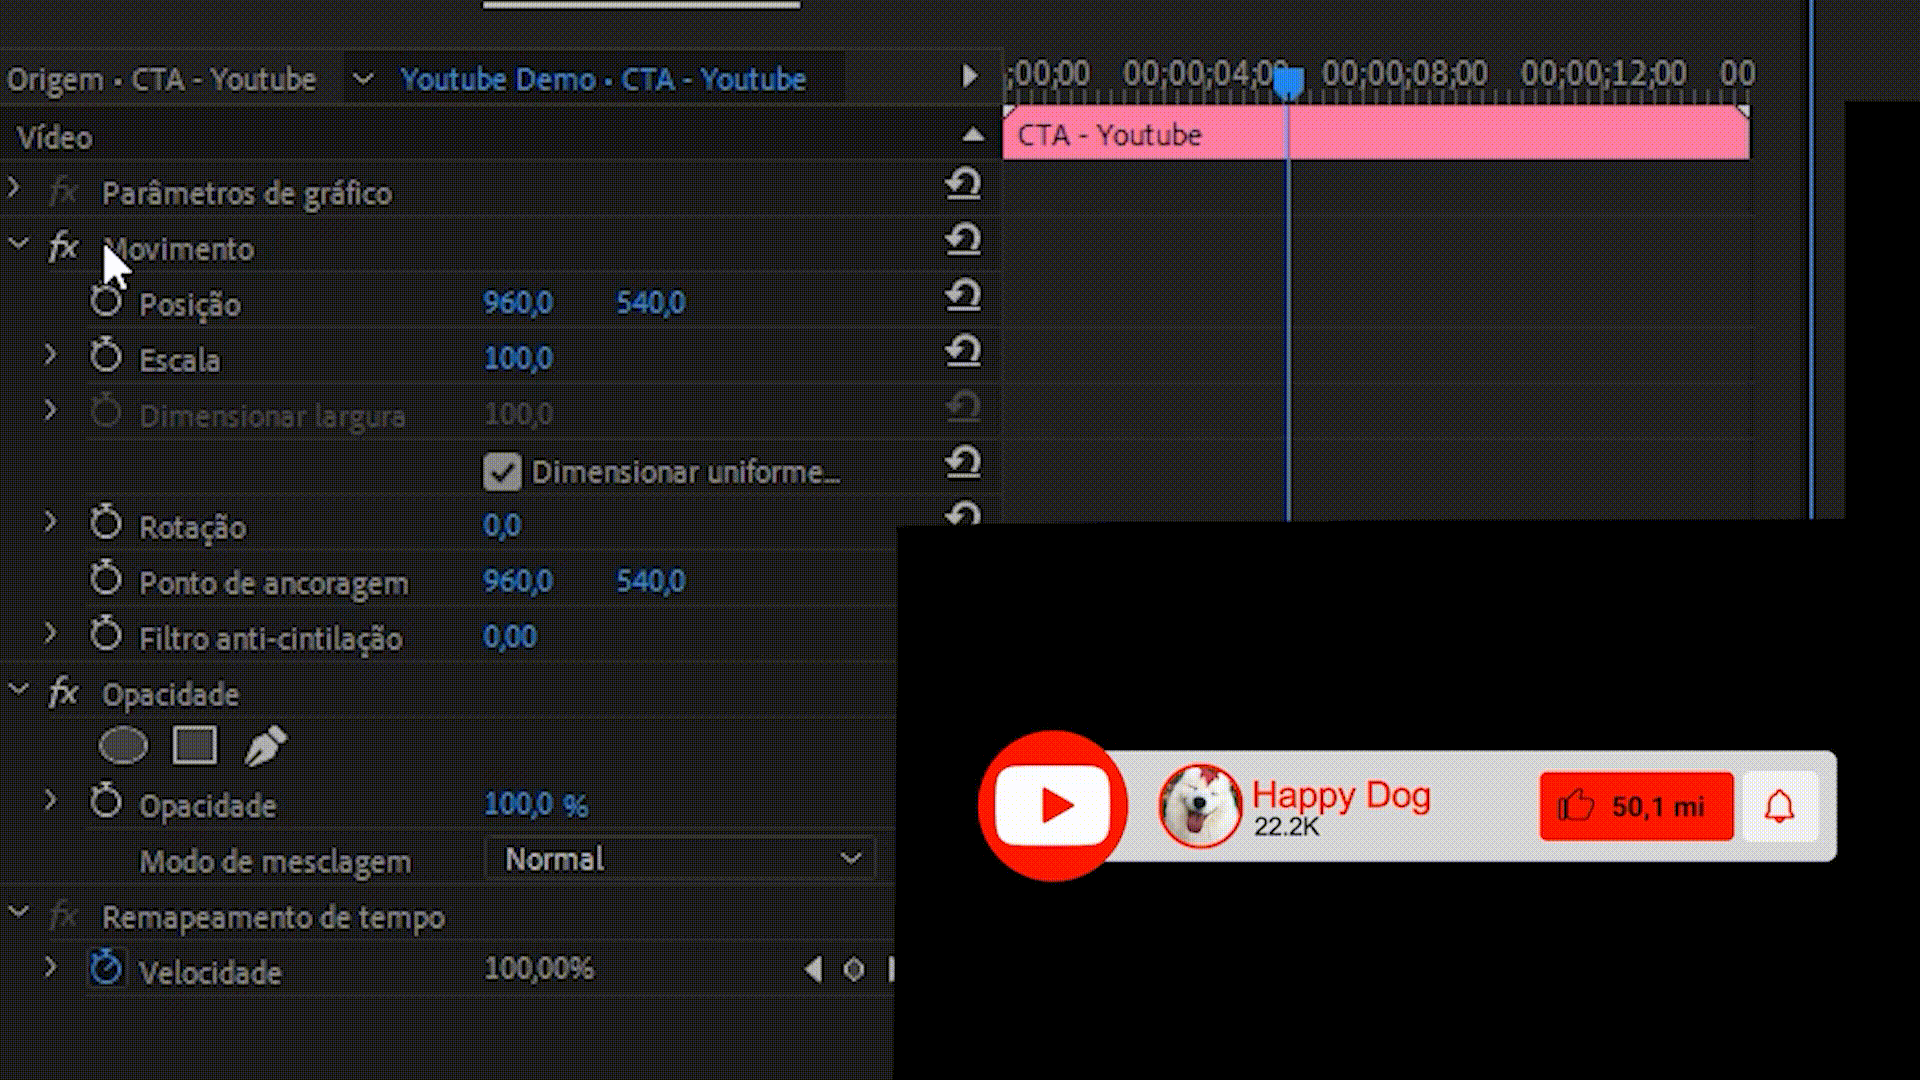Screen dimensions: 1920x1080
Task: Select the pen mask tool under Opacidade
Action: [265, 746]
